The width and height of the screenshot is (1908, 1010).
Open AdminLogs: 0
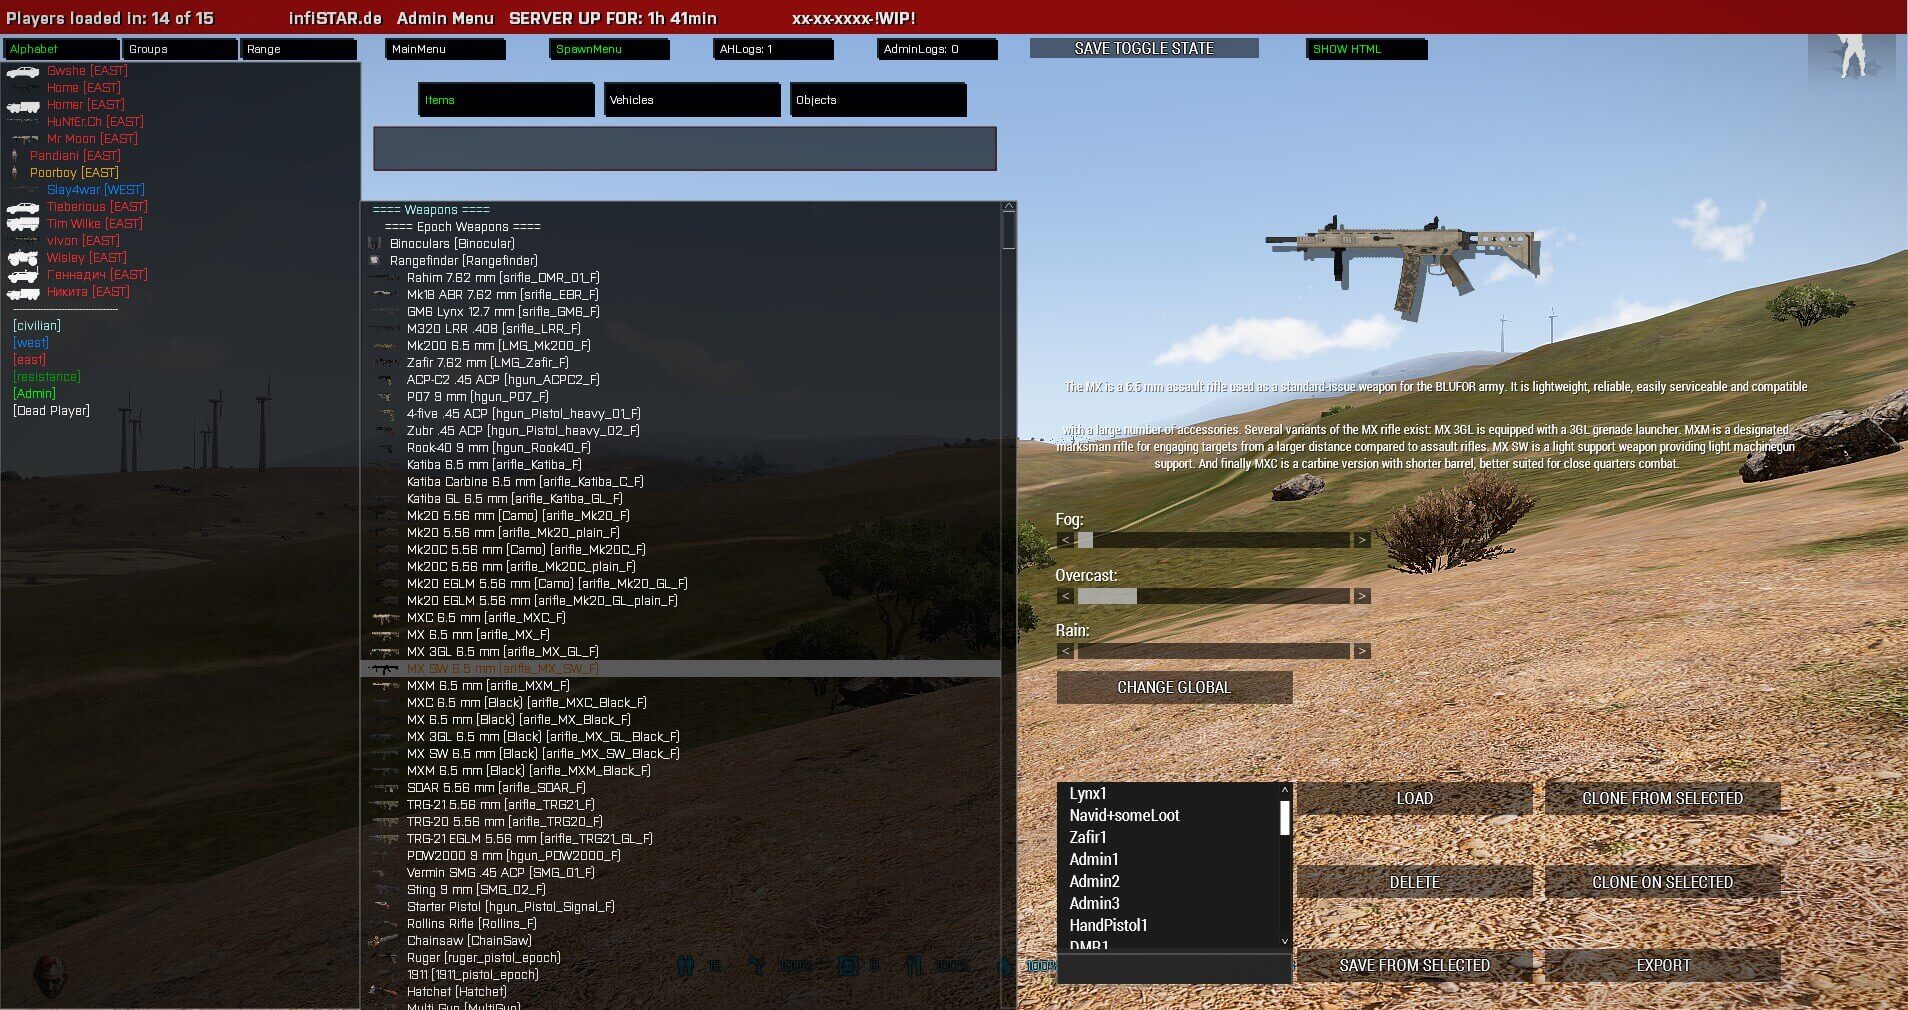click(x=937, y=49)
